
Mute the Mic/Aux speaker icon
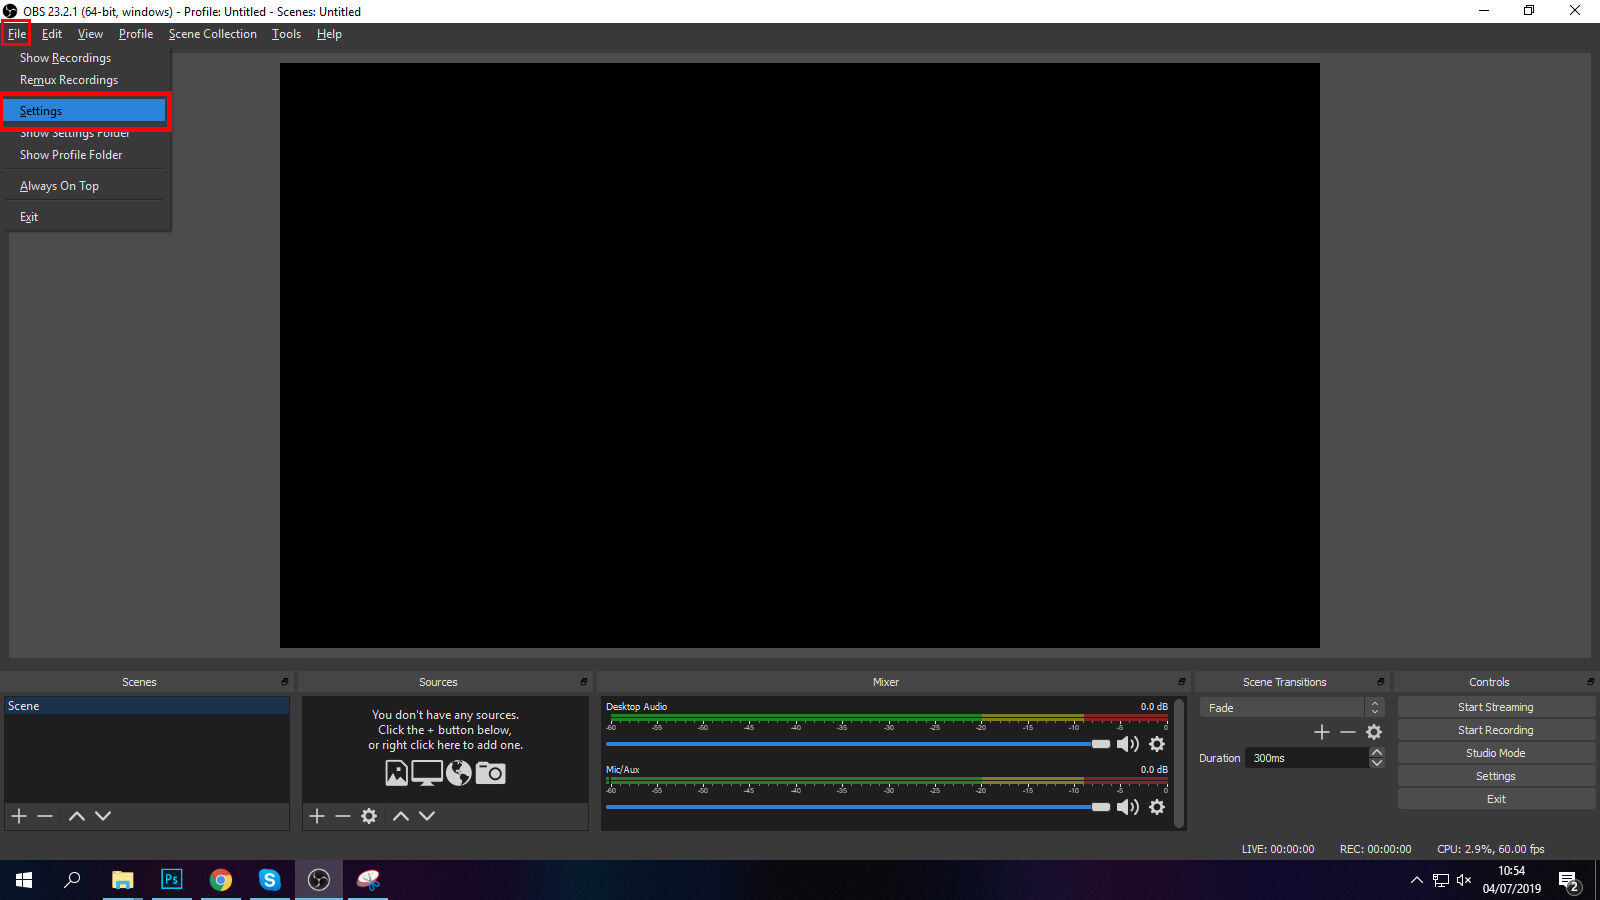[x=1127, y=807]
